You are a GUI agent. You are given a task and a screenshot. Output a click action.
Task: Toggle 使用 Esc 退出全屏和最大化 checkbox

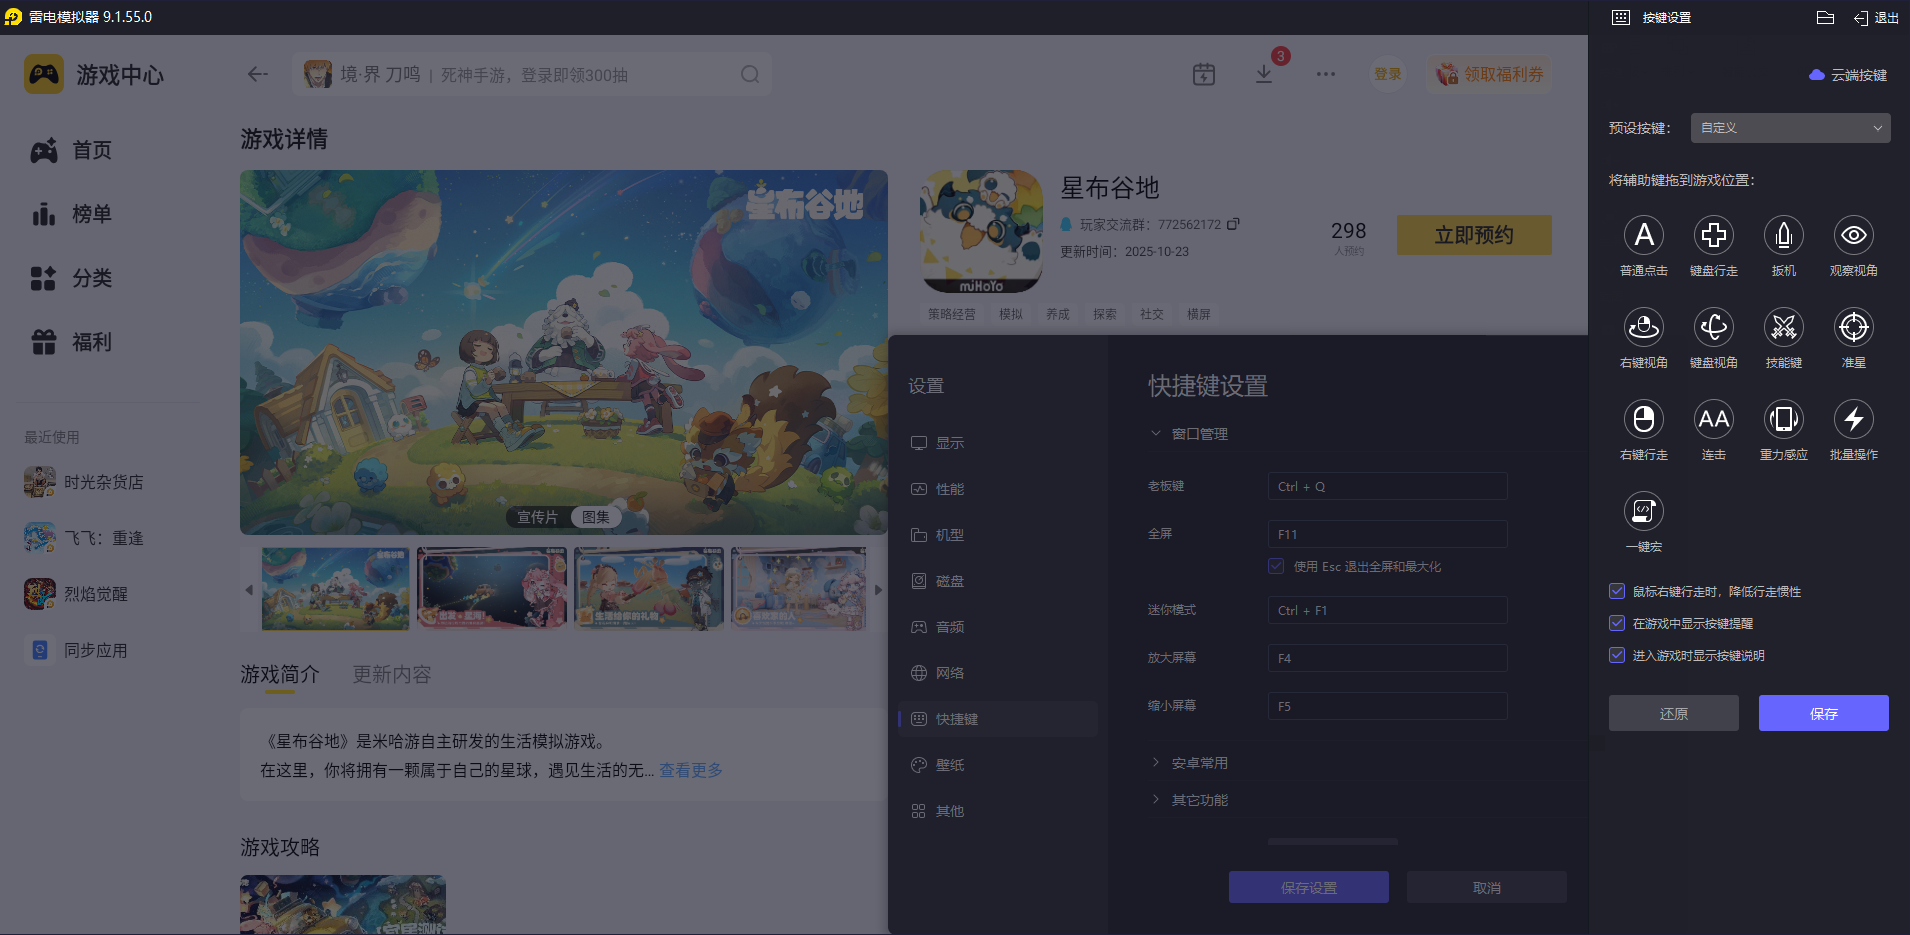1276,566
